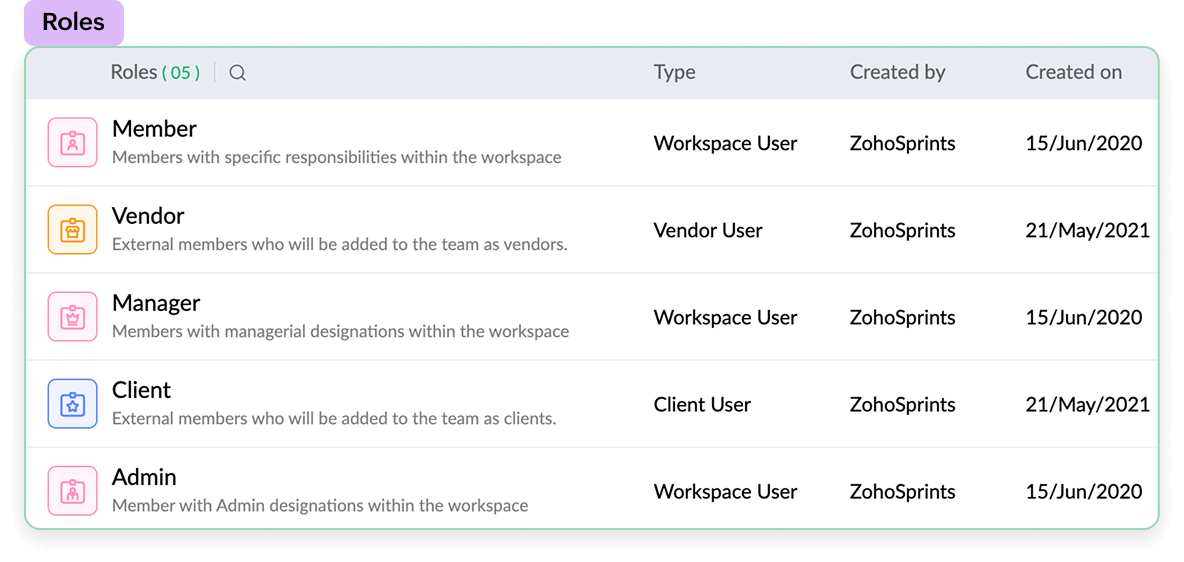Click the Roles count column header

pos(155,72)
